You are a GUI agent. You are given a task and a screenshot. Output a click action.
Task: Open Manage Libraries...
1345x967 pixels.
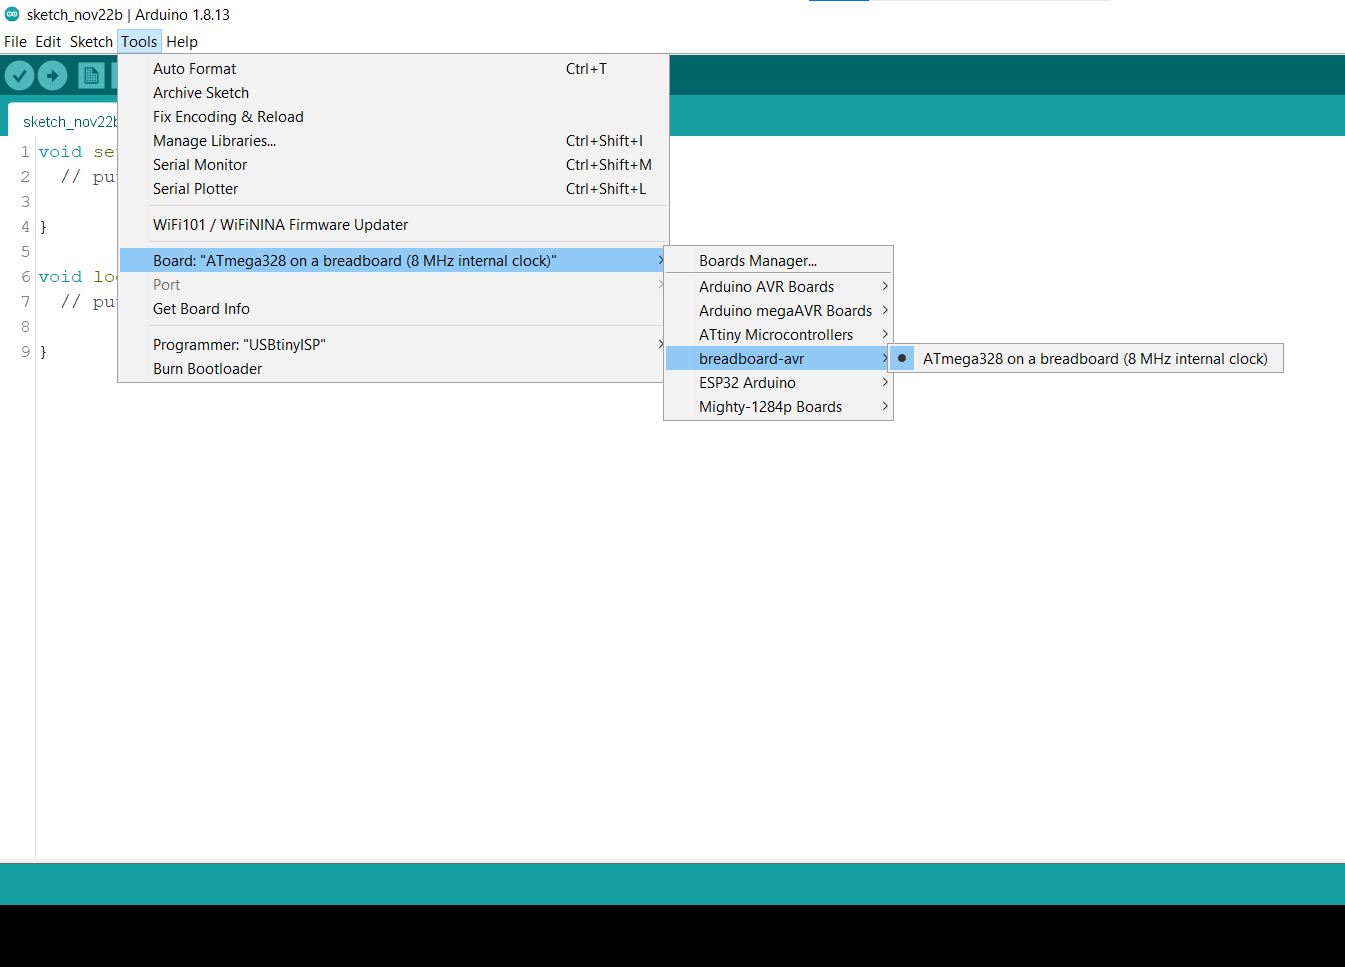[394, 141]
